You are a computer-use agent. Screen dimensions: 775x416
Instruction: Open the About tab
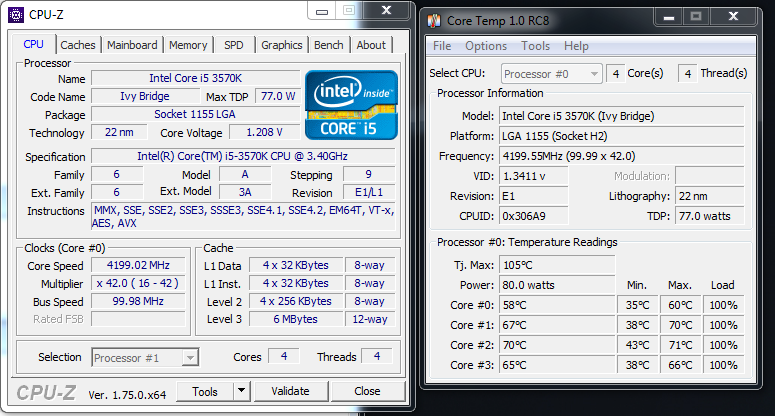tap(371, 45)
